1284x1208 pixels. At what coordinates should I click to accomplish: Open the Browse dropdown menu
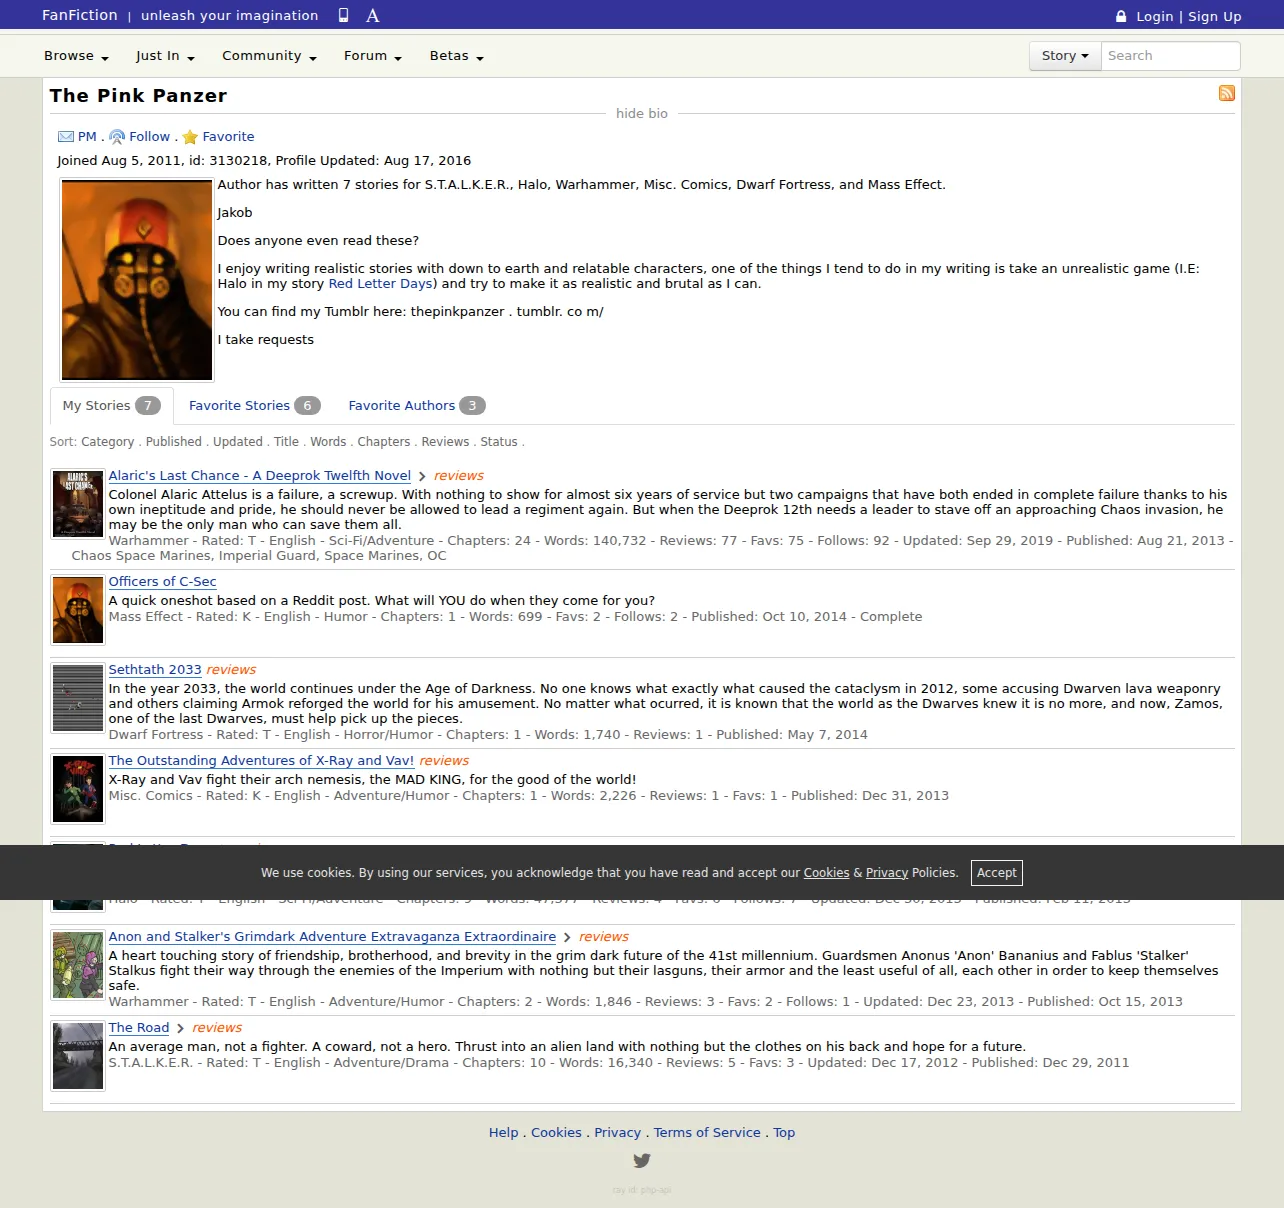(x=76, y=56)
